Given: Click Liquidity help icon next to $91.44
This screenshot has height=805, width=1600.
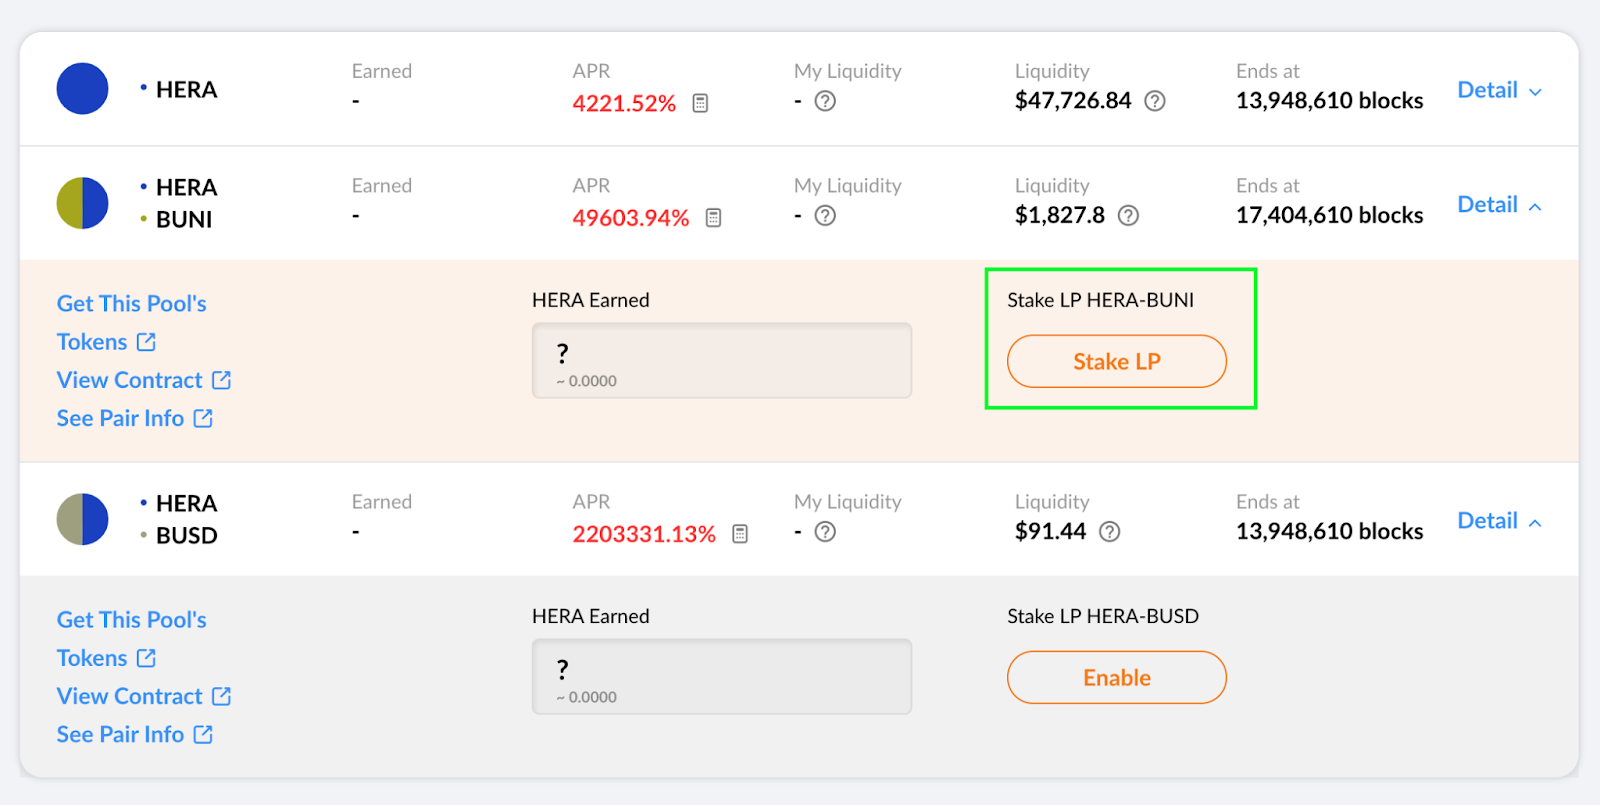Looking at the screenshot, I should pyautogui.click(x=1109, y=532).
